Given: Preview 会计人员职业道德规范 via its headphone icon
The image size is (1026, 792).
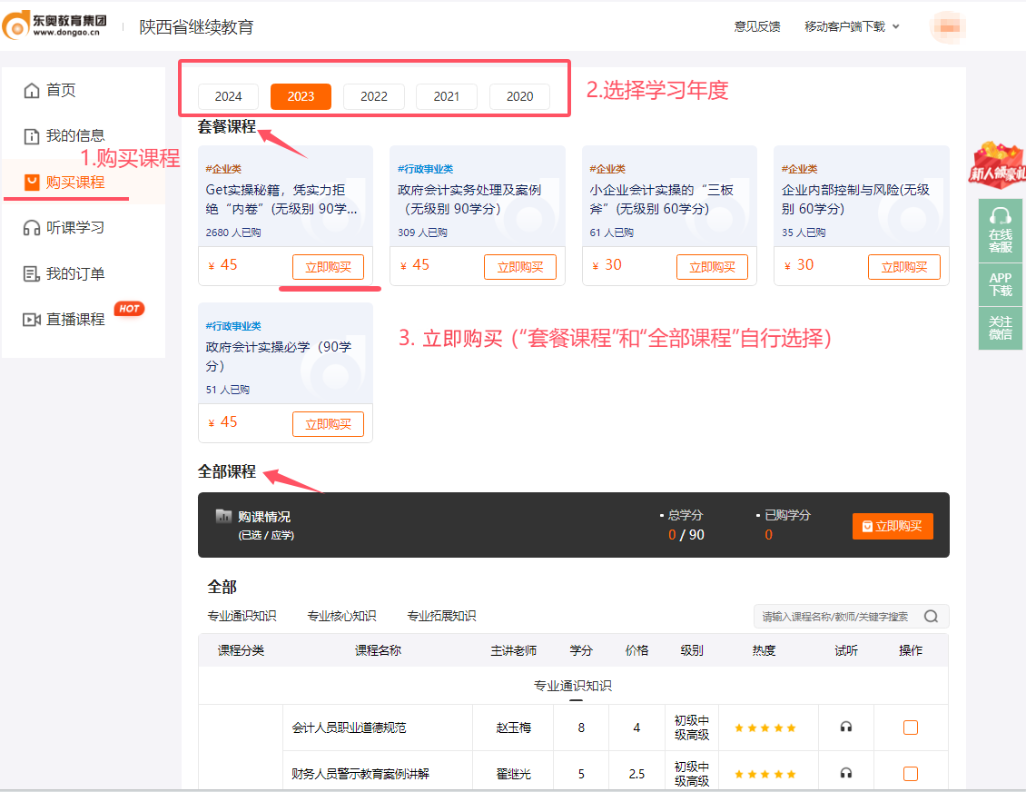Looking at the screenshot, I should (x=846, y=728).
